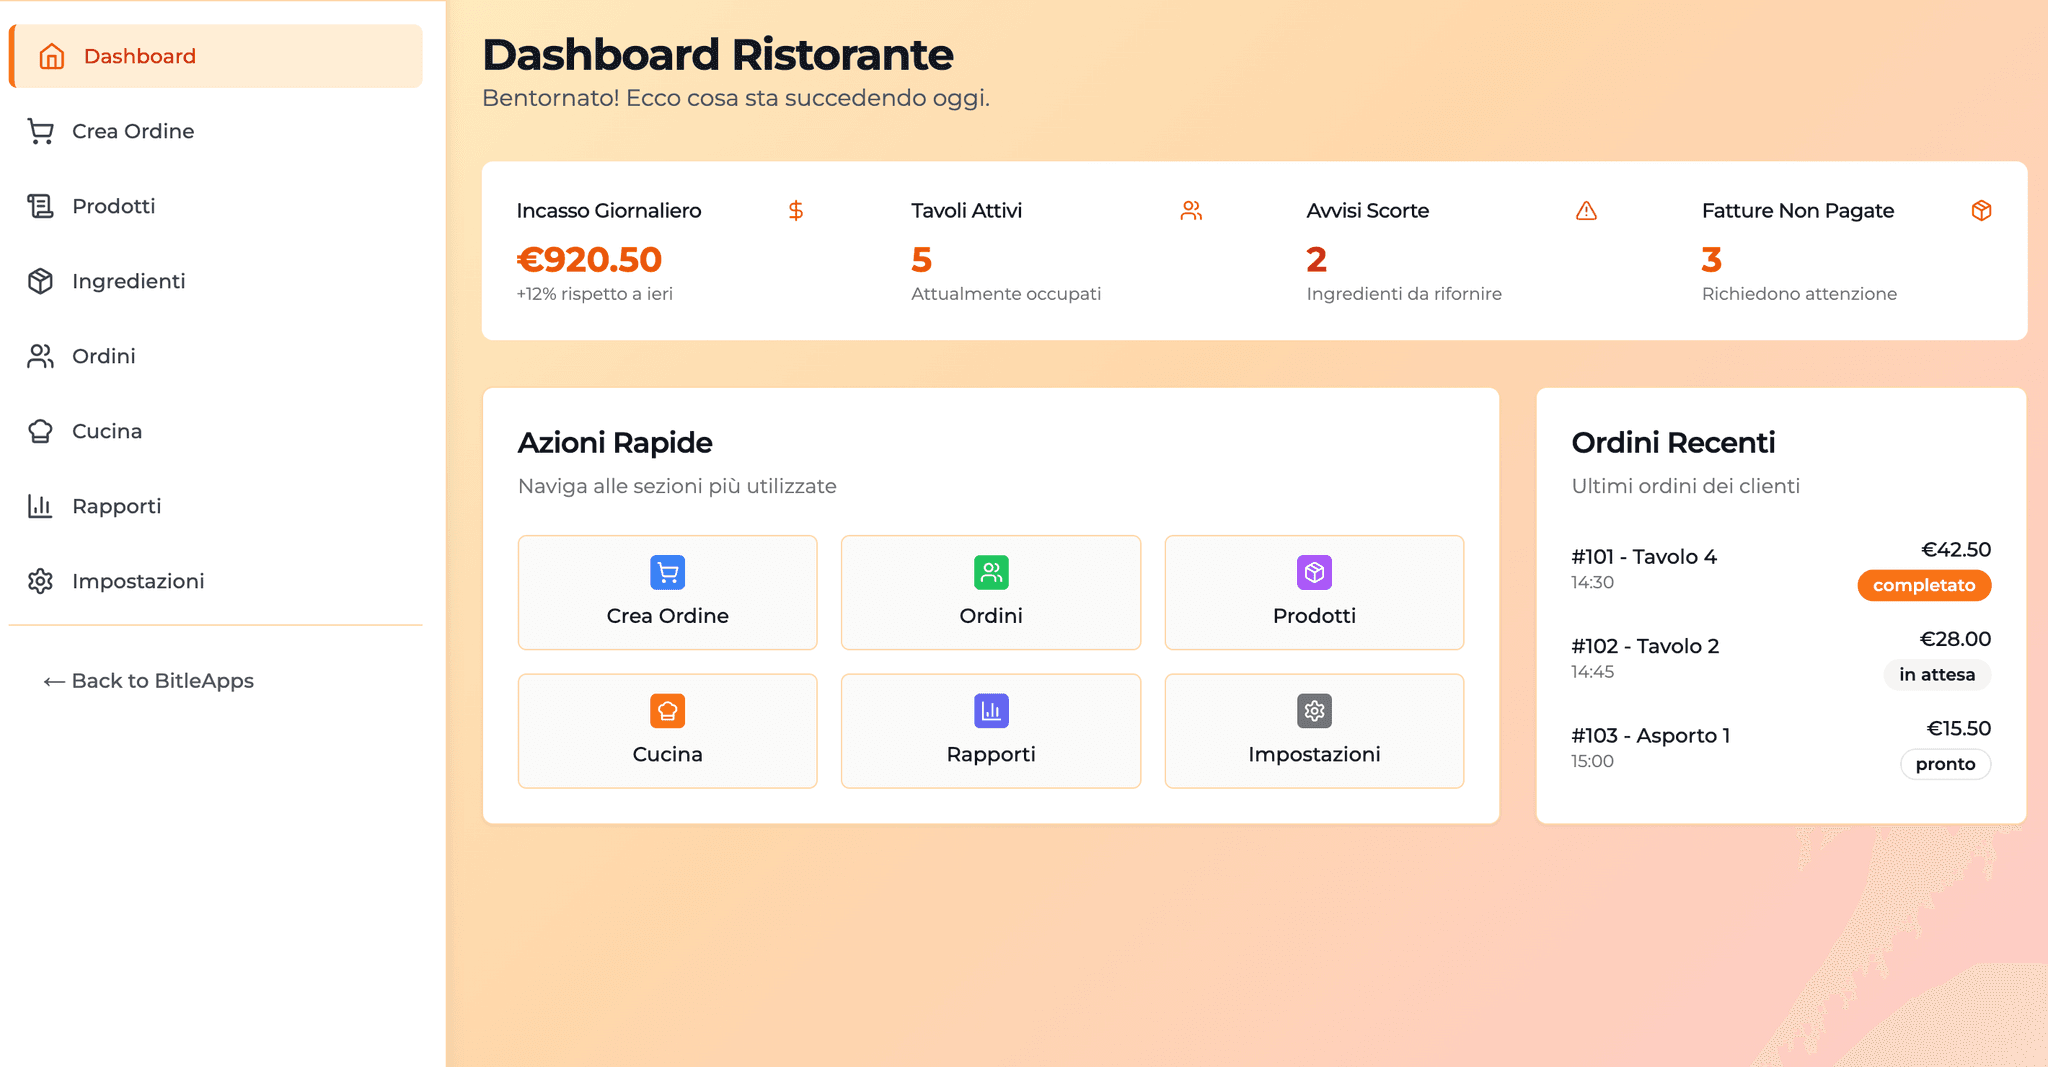Image resolution: width=2048 pixels, height=1067 pixels.
Task: Open Crea Ordine from the sidebar
Action: click(x=133, y=131)
